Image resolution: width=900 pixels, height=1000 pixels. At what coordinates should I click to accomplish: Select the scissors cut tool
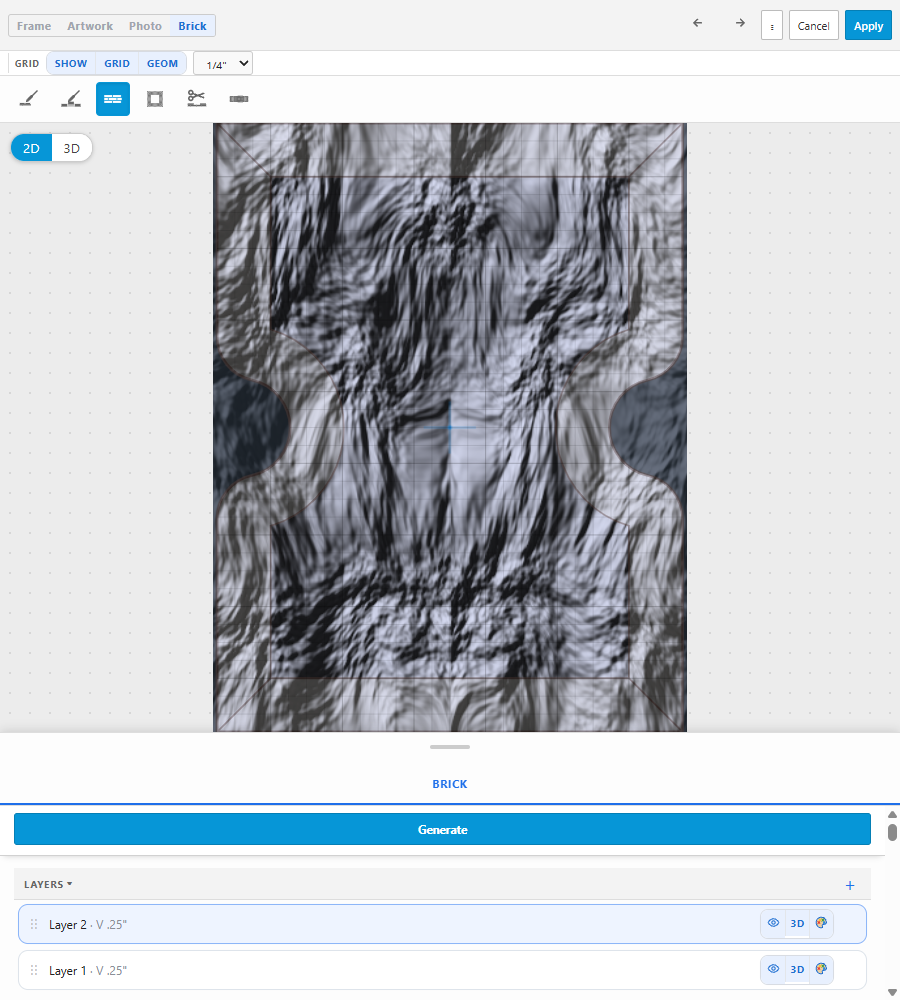click(196, 99)
